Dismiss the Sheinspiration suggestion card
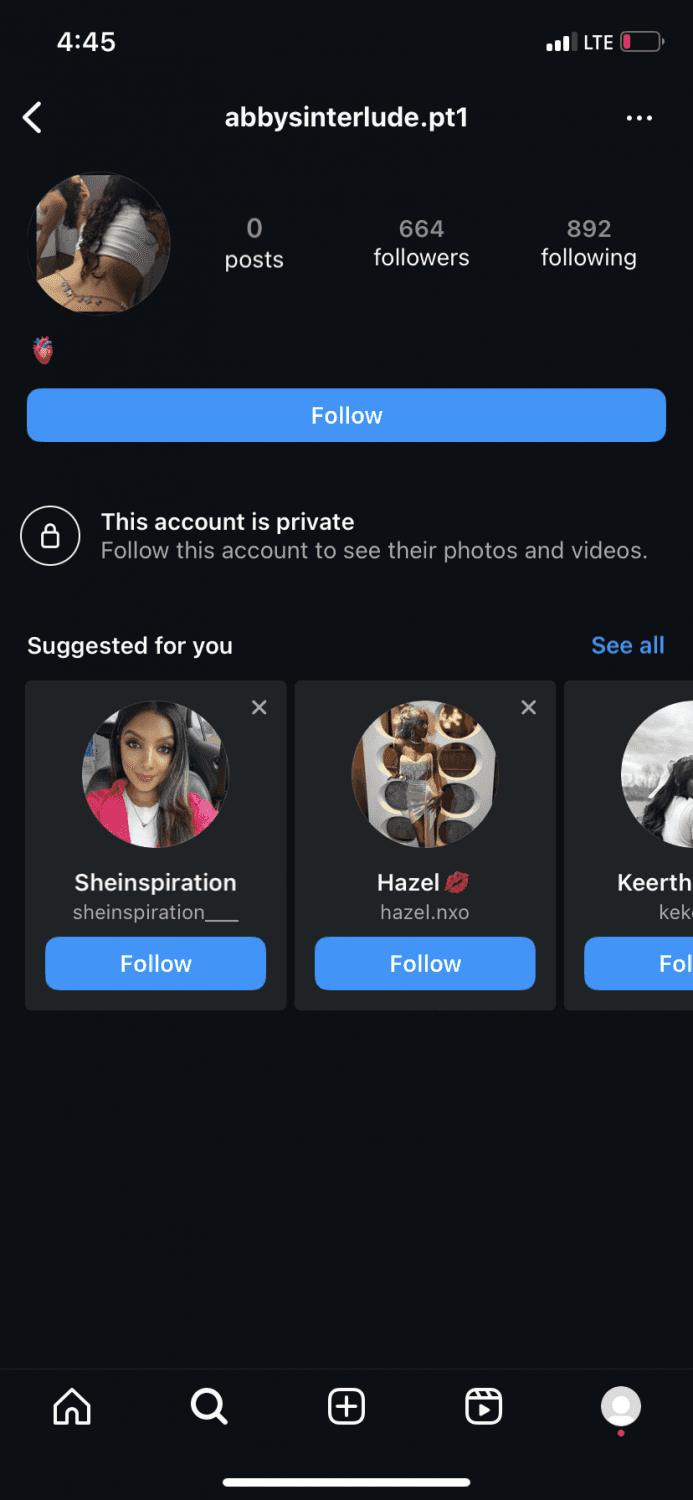The height and width of the screenshot is (1500, 693). point(259,708)
